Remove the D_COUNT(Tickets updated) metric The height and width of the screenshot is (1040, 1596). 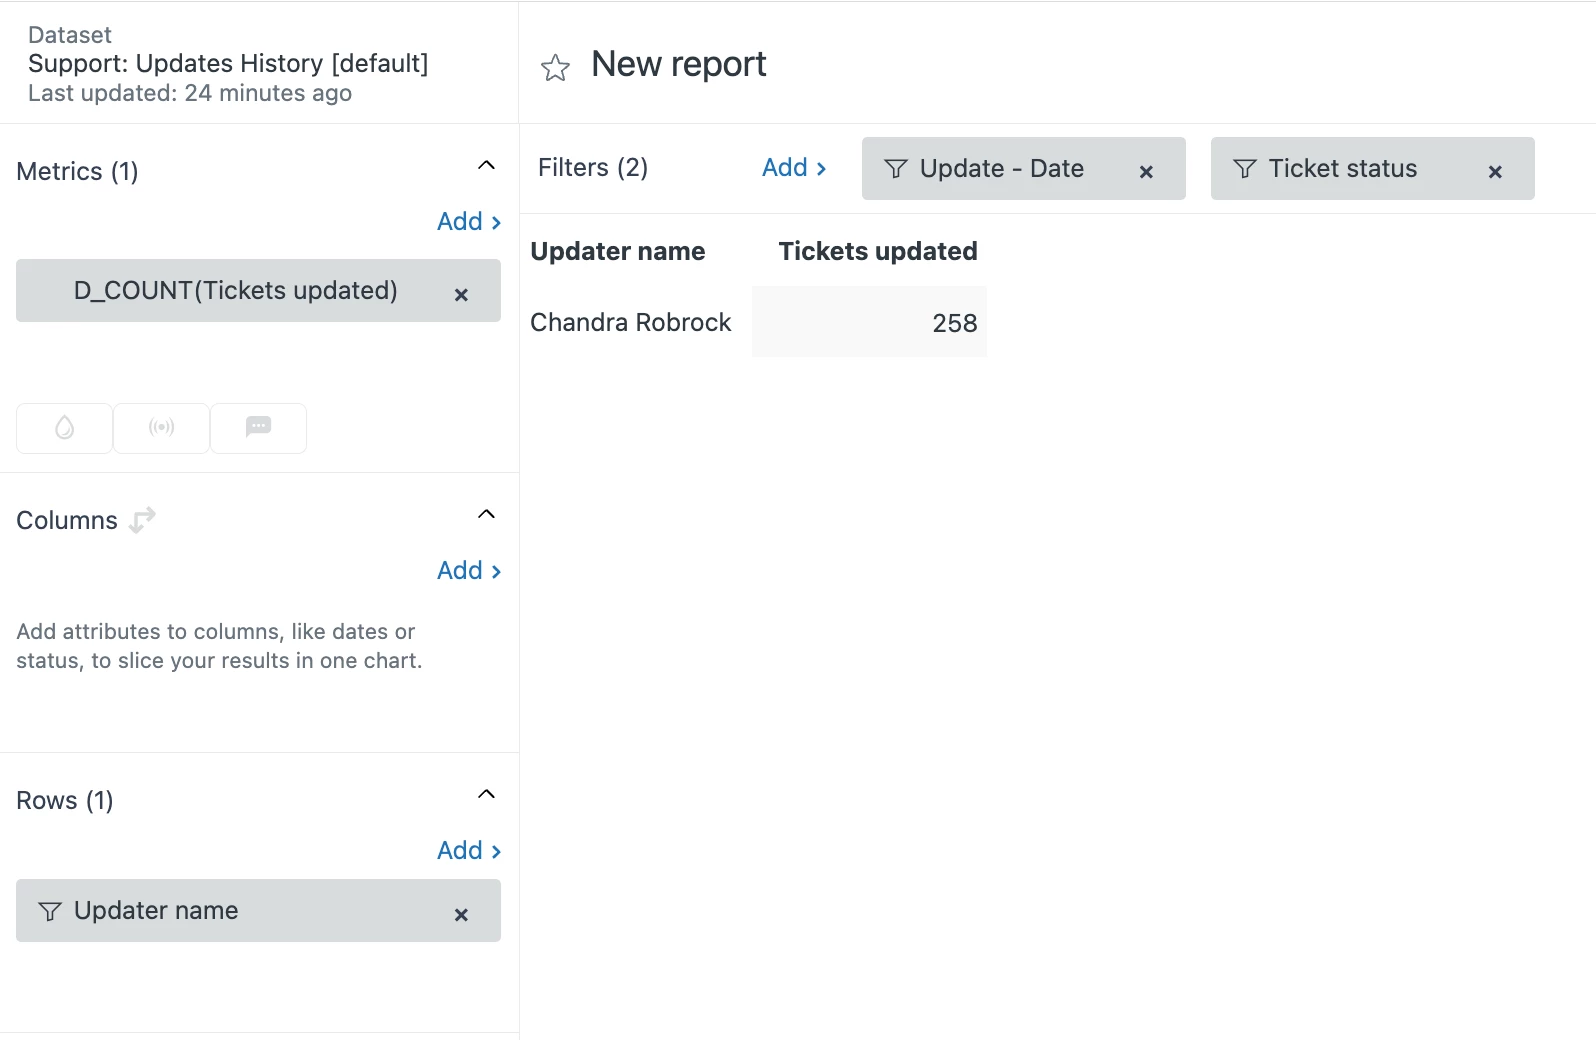(461, 295)
